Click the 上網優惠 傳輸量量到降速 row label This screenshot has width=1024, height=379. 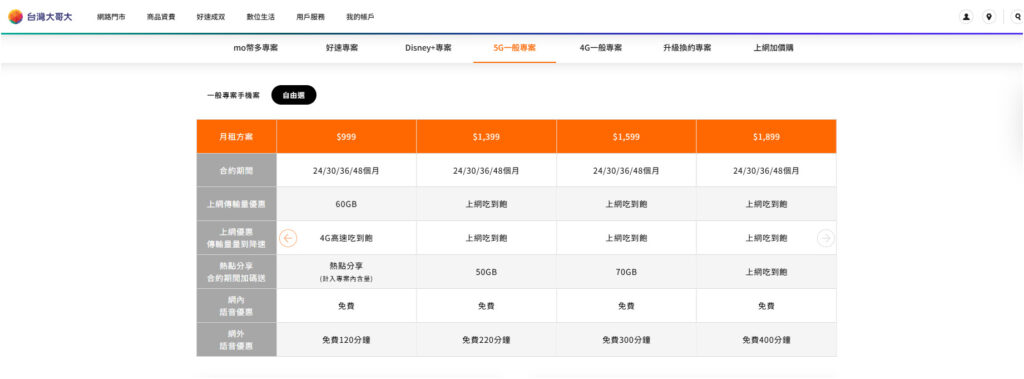point(236,239)
